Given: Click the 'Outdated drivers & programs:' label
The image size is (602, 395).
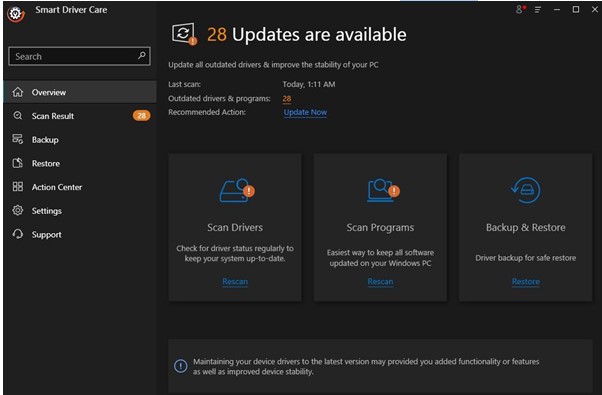Looking at the screenshot, I should click(219, 99).
